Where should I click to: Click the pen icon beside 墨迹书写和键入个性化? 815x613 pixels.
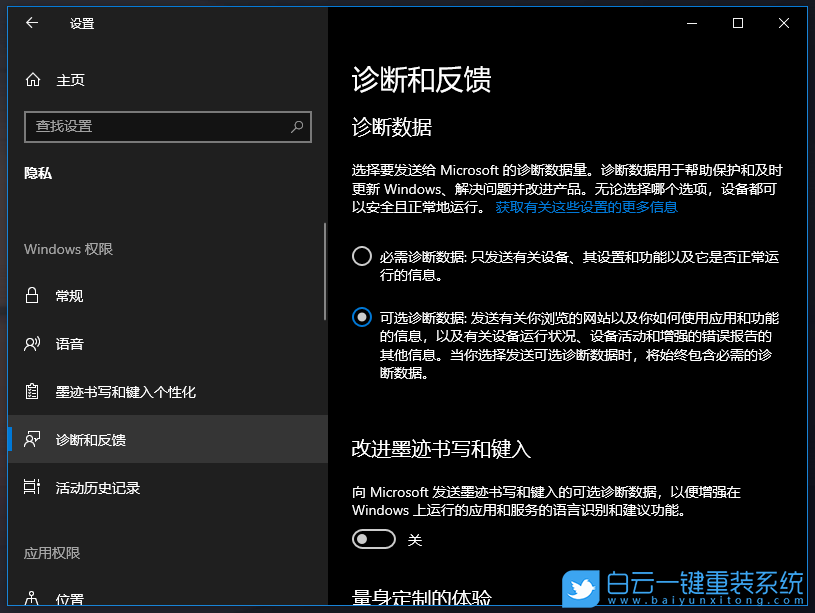coord(34,391)
